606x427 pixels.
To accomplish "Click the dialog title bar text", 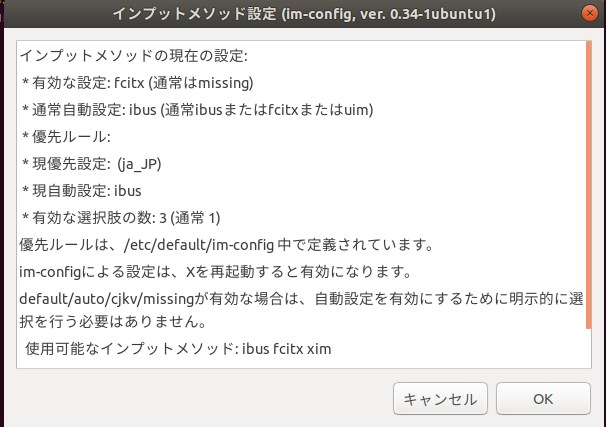I will pos(304,14).
